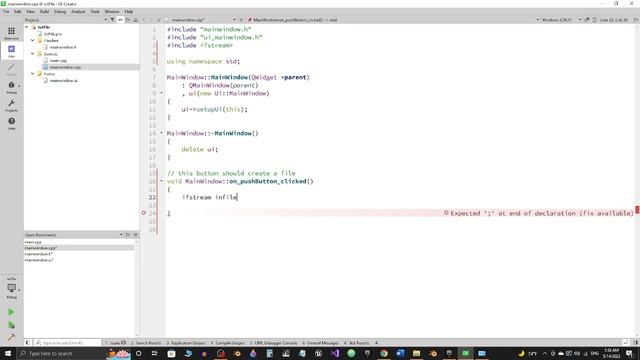Open Chrome from the Windows taskbar
The image size is (640, 360).
click(384, 353)
